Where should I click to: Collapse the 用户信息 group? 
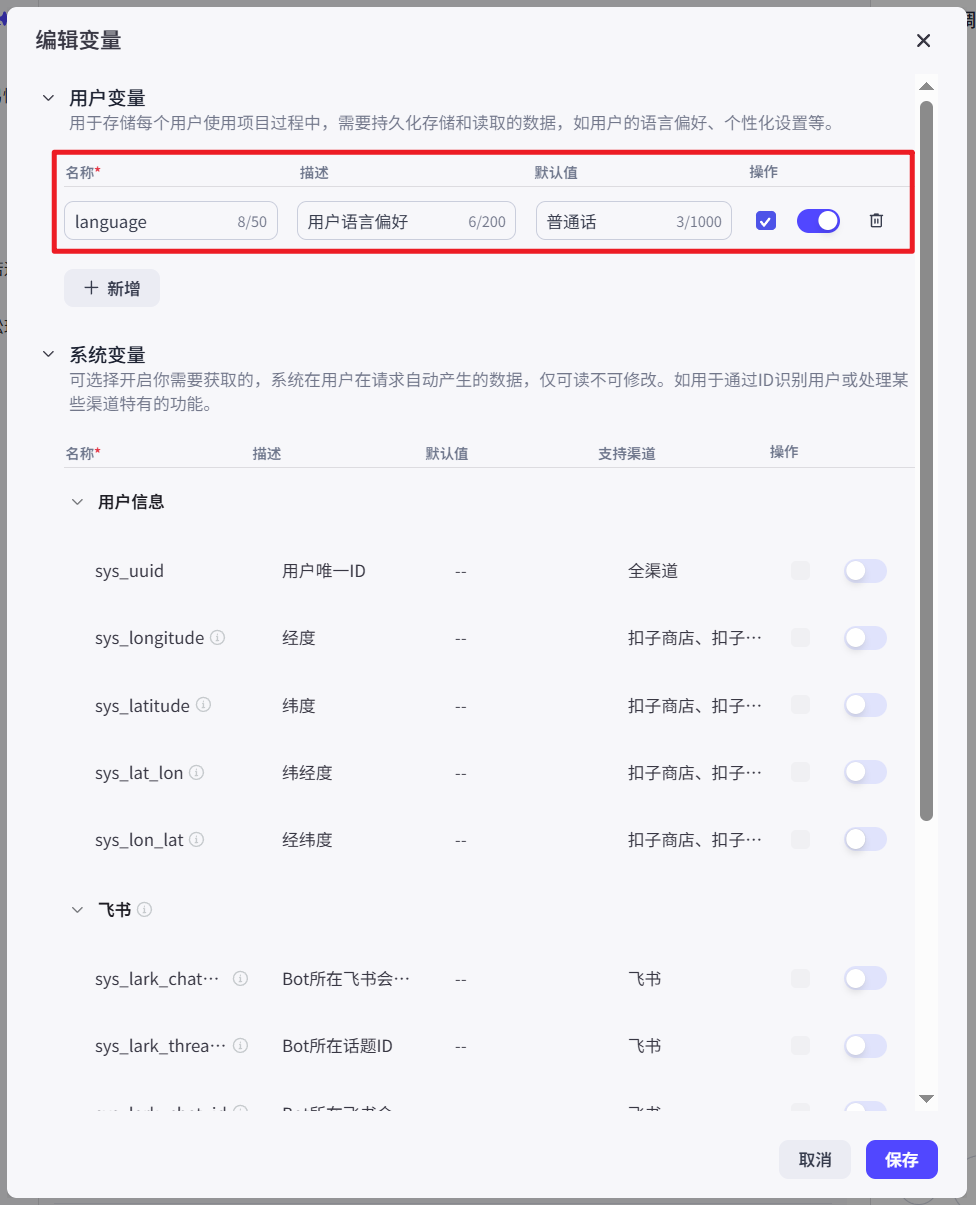point(78,501)
